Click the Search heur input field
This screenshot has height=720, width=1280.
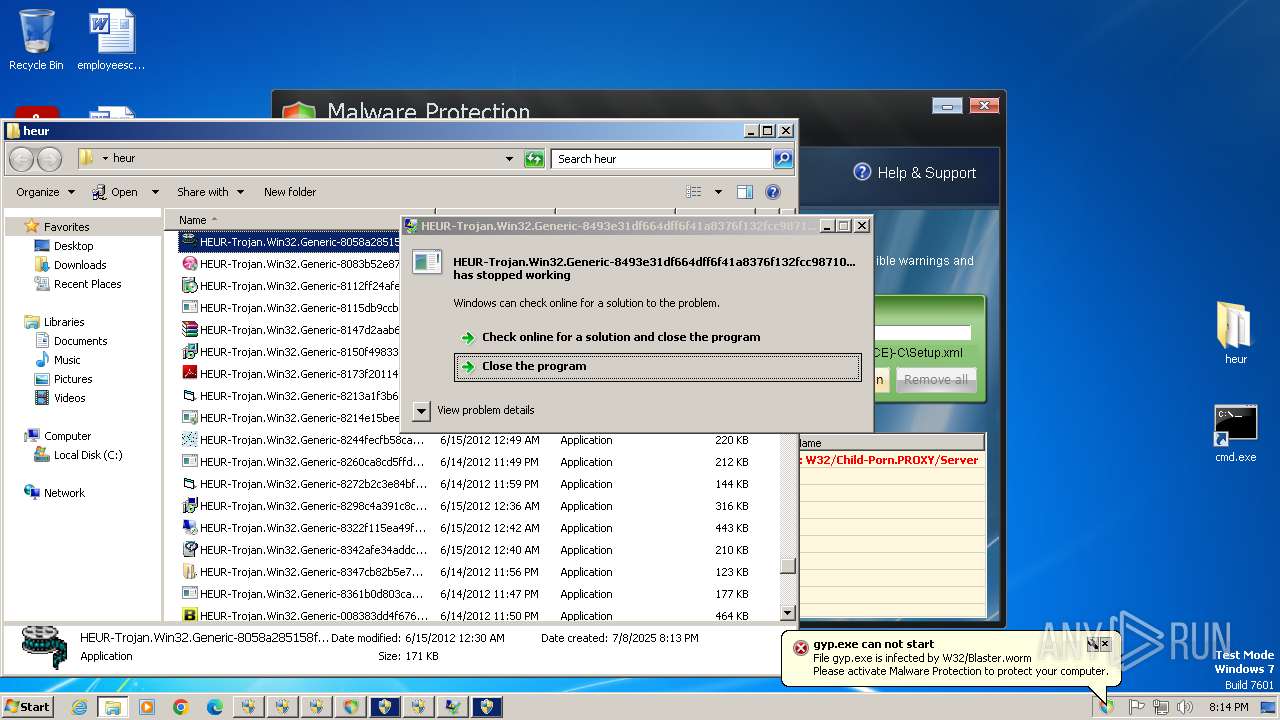tap(661, 158)
